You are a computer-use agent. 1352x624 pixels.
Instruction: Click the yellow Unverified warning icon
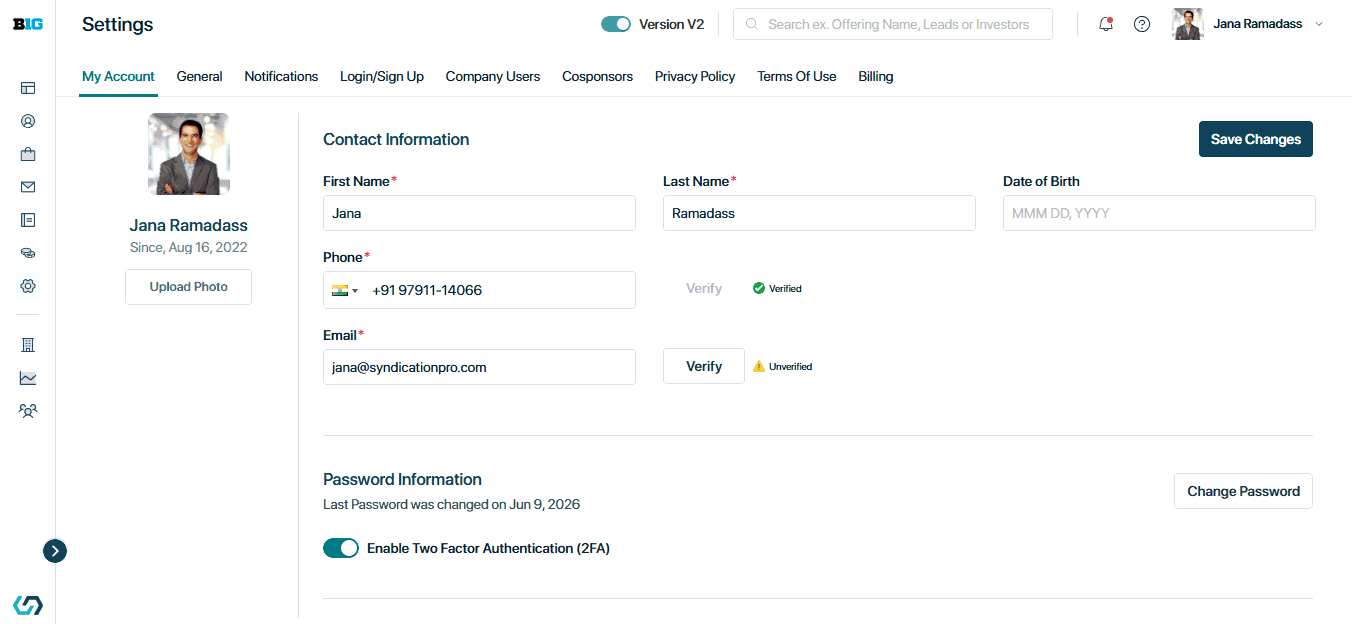click(x=759, y=366)
